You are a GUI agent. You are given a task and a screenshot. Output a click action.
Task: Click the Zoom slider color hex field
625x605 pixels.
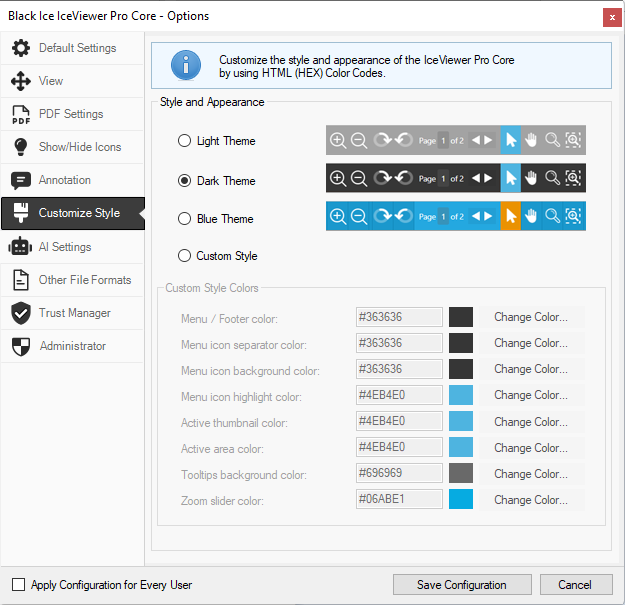coord(399,499)
